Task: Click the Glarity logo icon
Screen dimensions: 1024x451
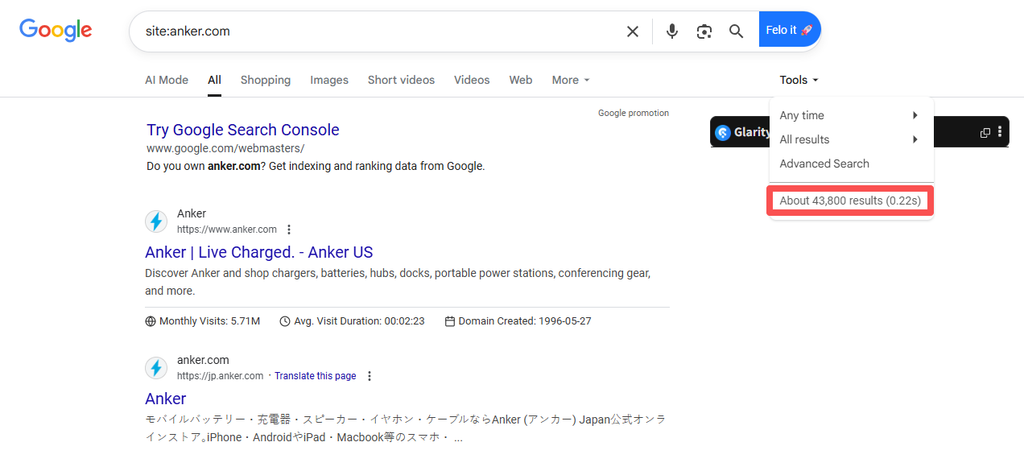Action: (722, 132)
